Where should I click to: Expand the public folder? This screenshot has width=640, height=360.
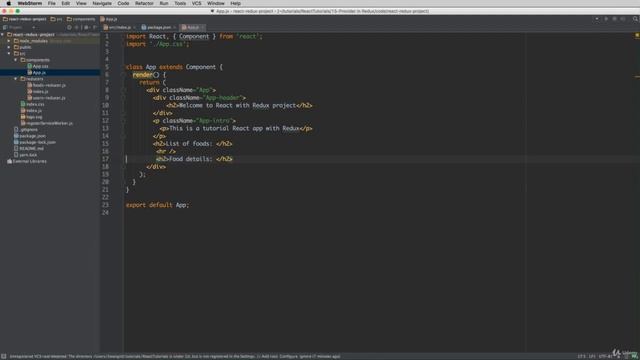pyautogui.click(x=9, y=47)
